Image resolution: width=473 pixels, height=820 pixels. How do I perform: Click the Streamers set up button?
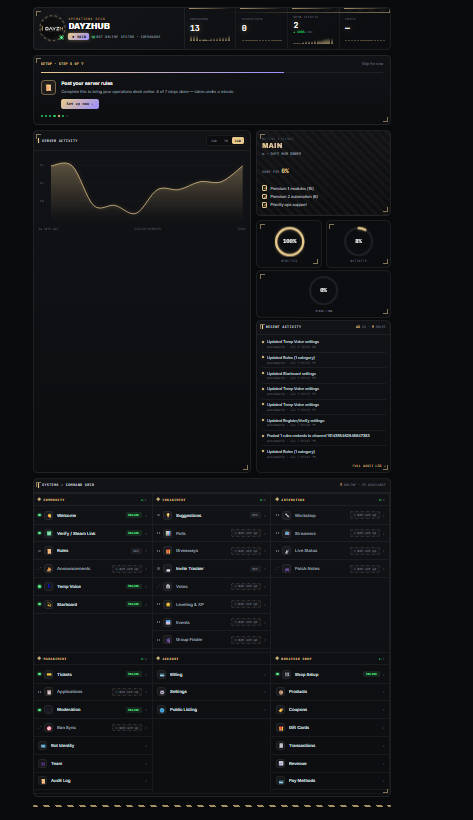(365, 533)
